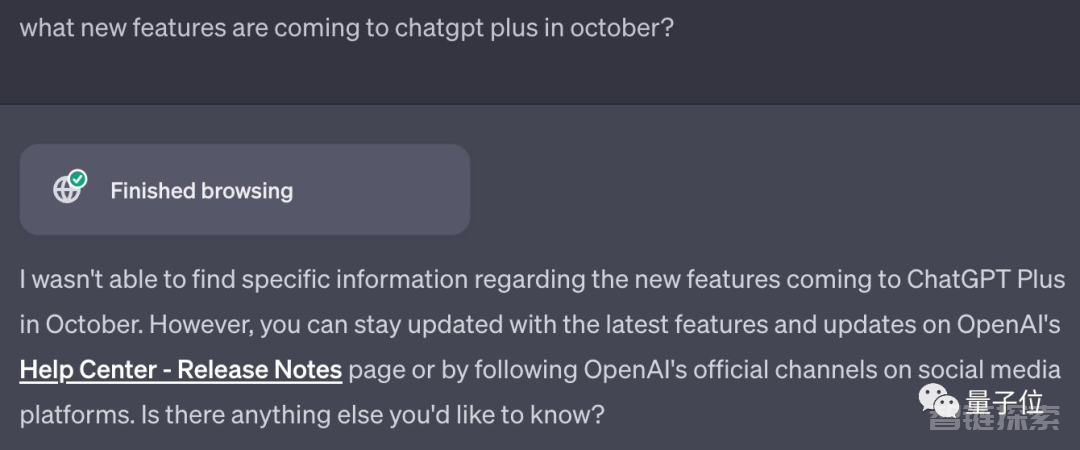Expand the Finished browsing status box
The width and height of the screenshot is (1080, 450).
coord(245,190)
